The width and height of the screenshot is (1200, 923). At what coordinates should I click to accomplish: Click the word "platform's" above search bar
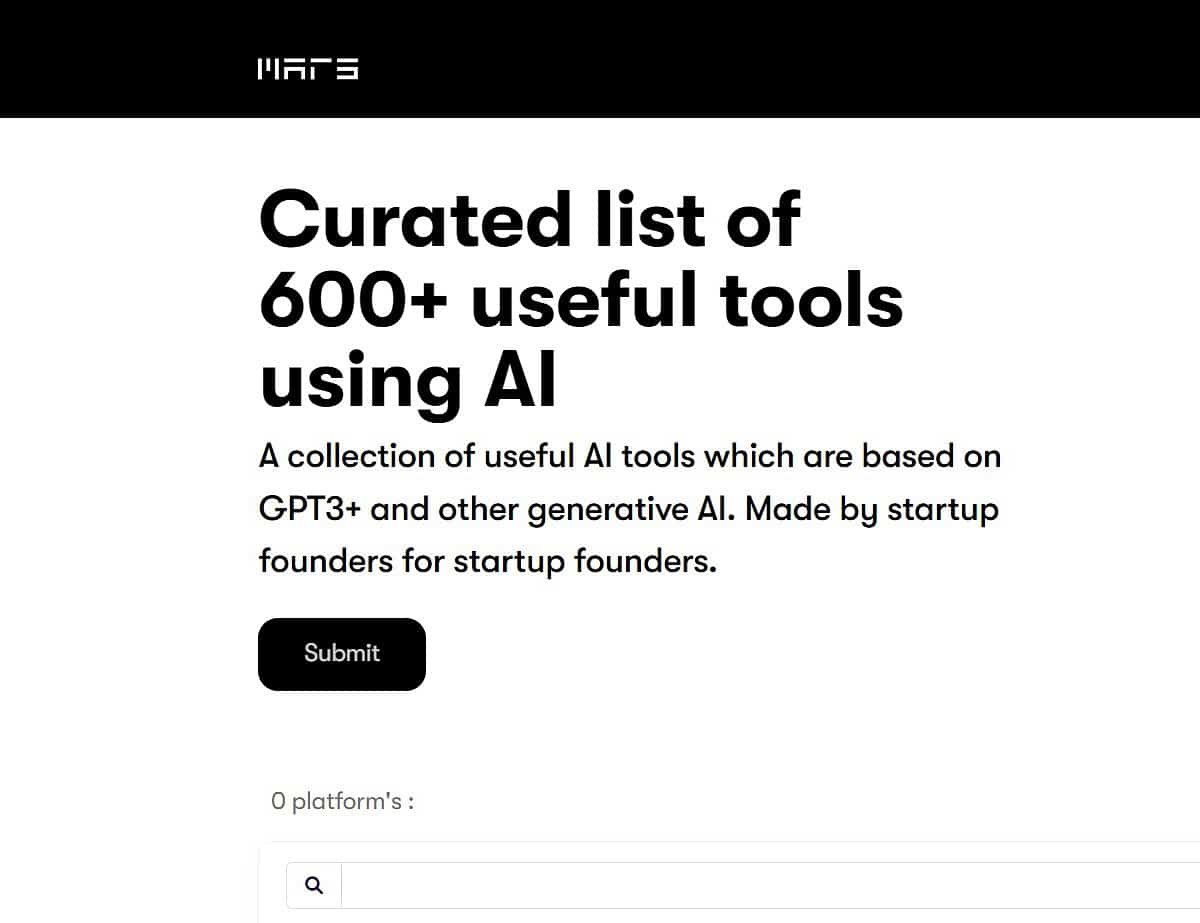[x=348, y=801]
